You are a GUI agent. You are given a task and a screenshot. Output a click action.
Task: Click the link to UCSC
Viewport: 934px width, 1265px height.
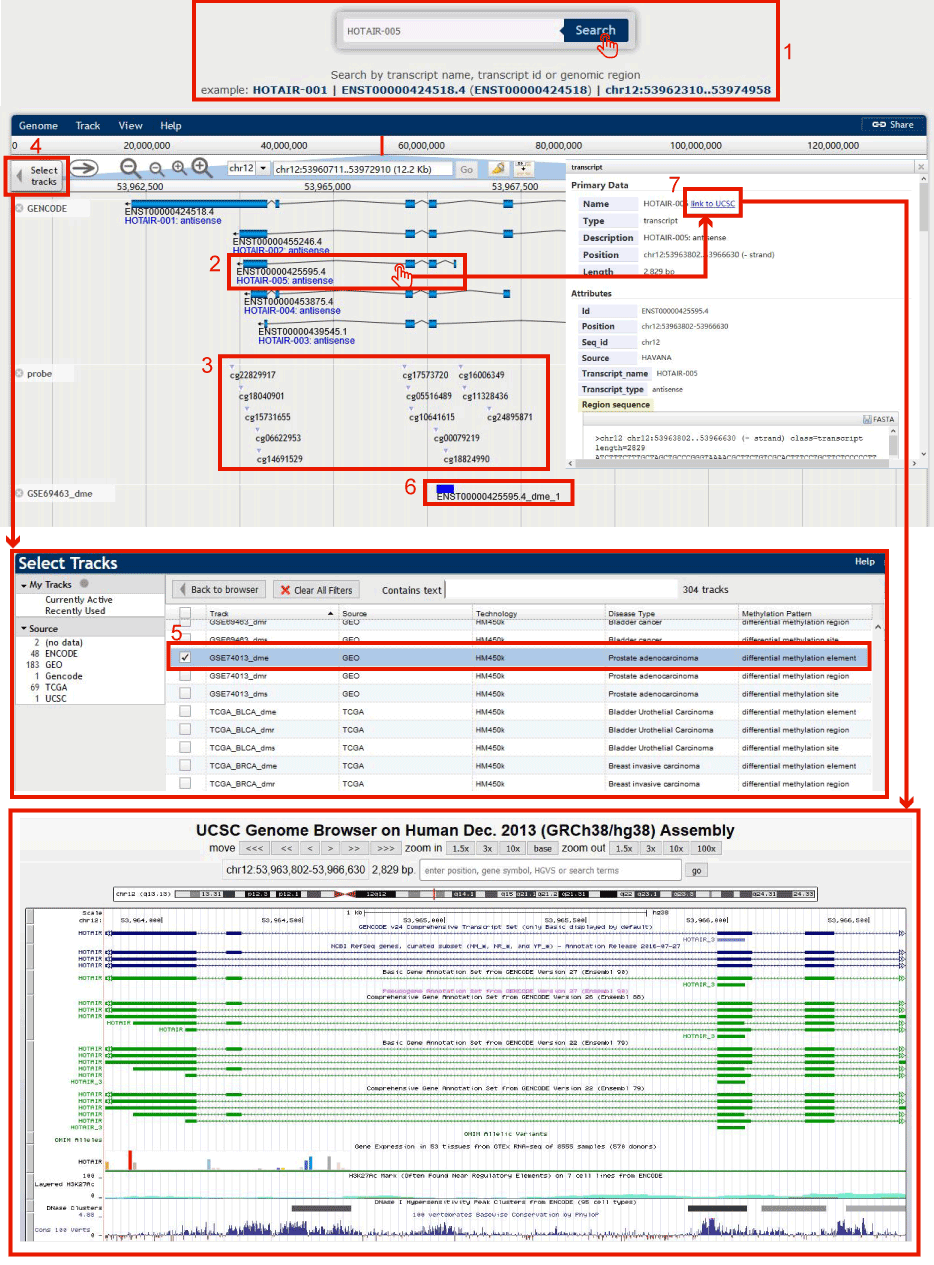click(x=713, y=204)
